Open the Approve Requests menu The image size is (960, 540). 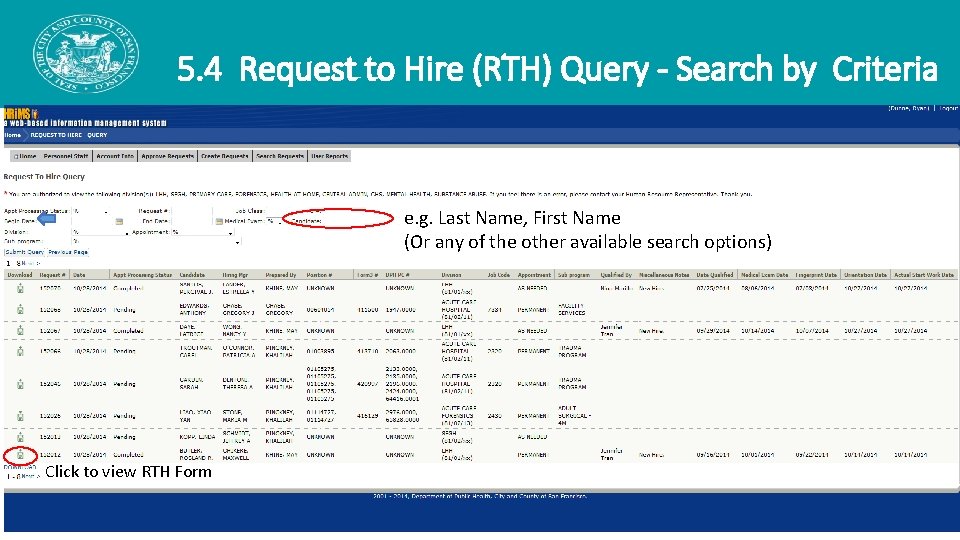(x=167, y=156)
